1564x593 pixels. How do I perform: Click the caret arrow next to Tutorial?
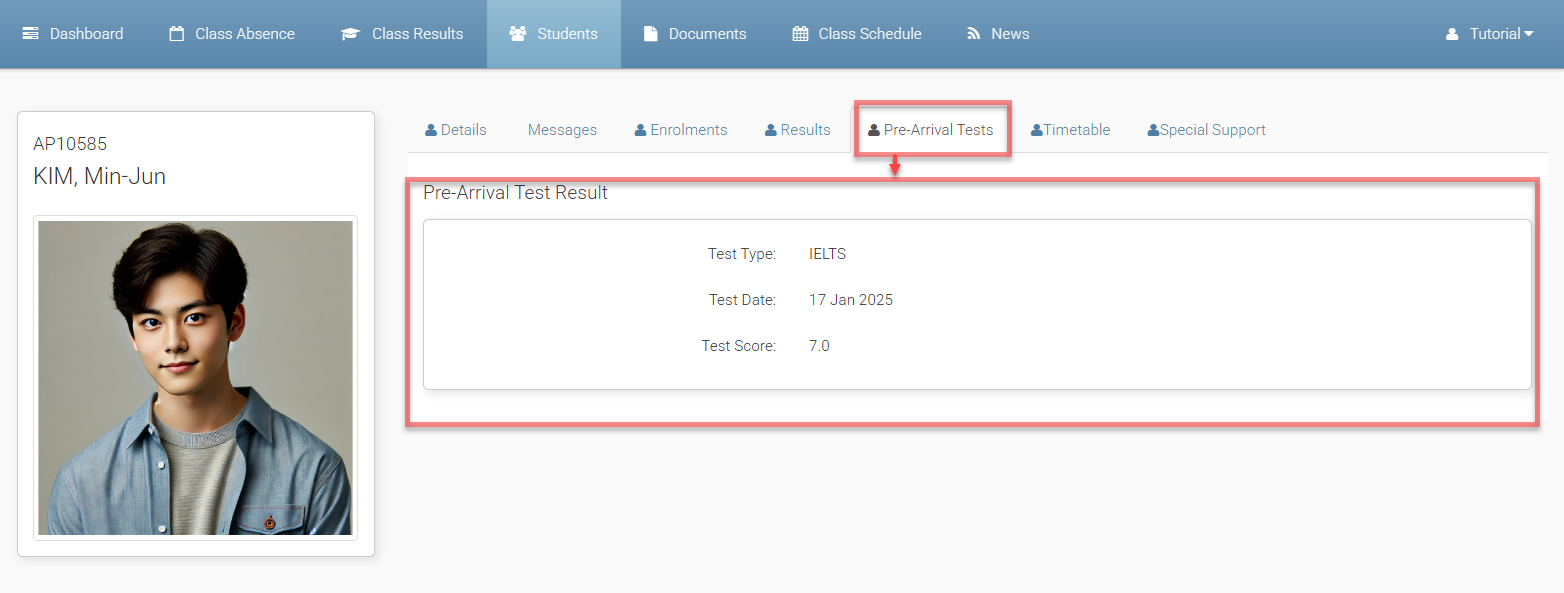click(1528, 34)
